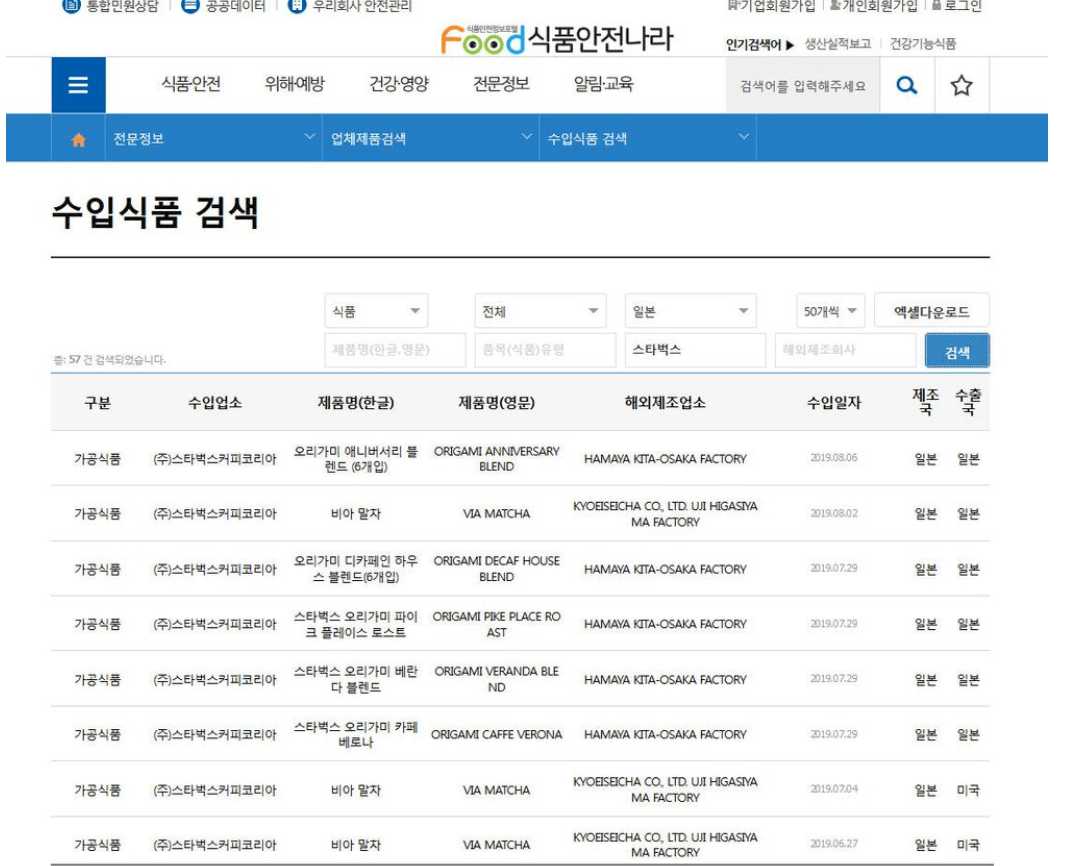Open the 알림·교육 menu
The width and height of the screenshot is (1069, 866).
tap(603, 85)
